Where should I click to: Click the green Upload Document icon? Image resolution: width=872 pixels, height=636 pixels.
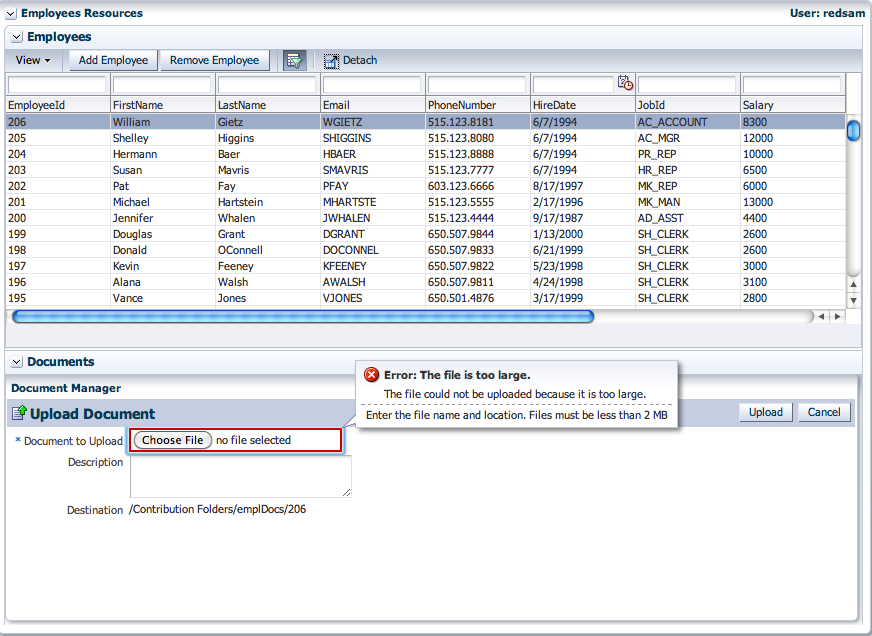click(18, 412)
